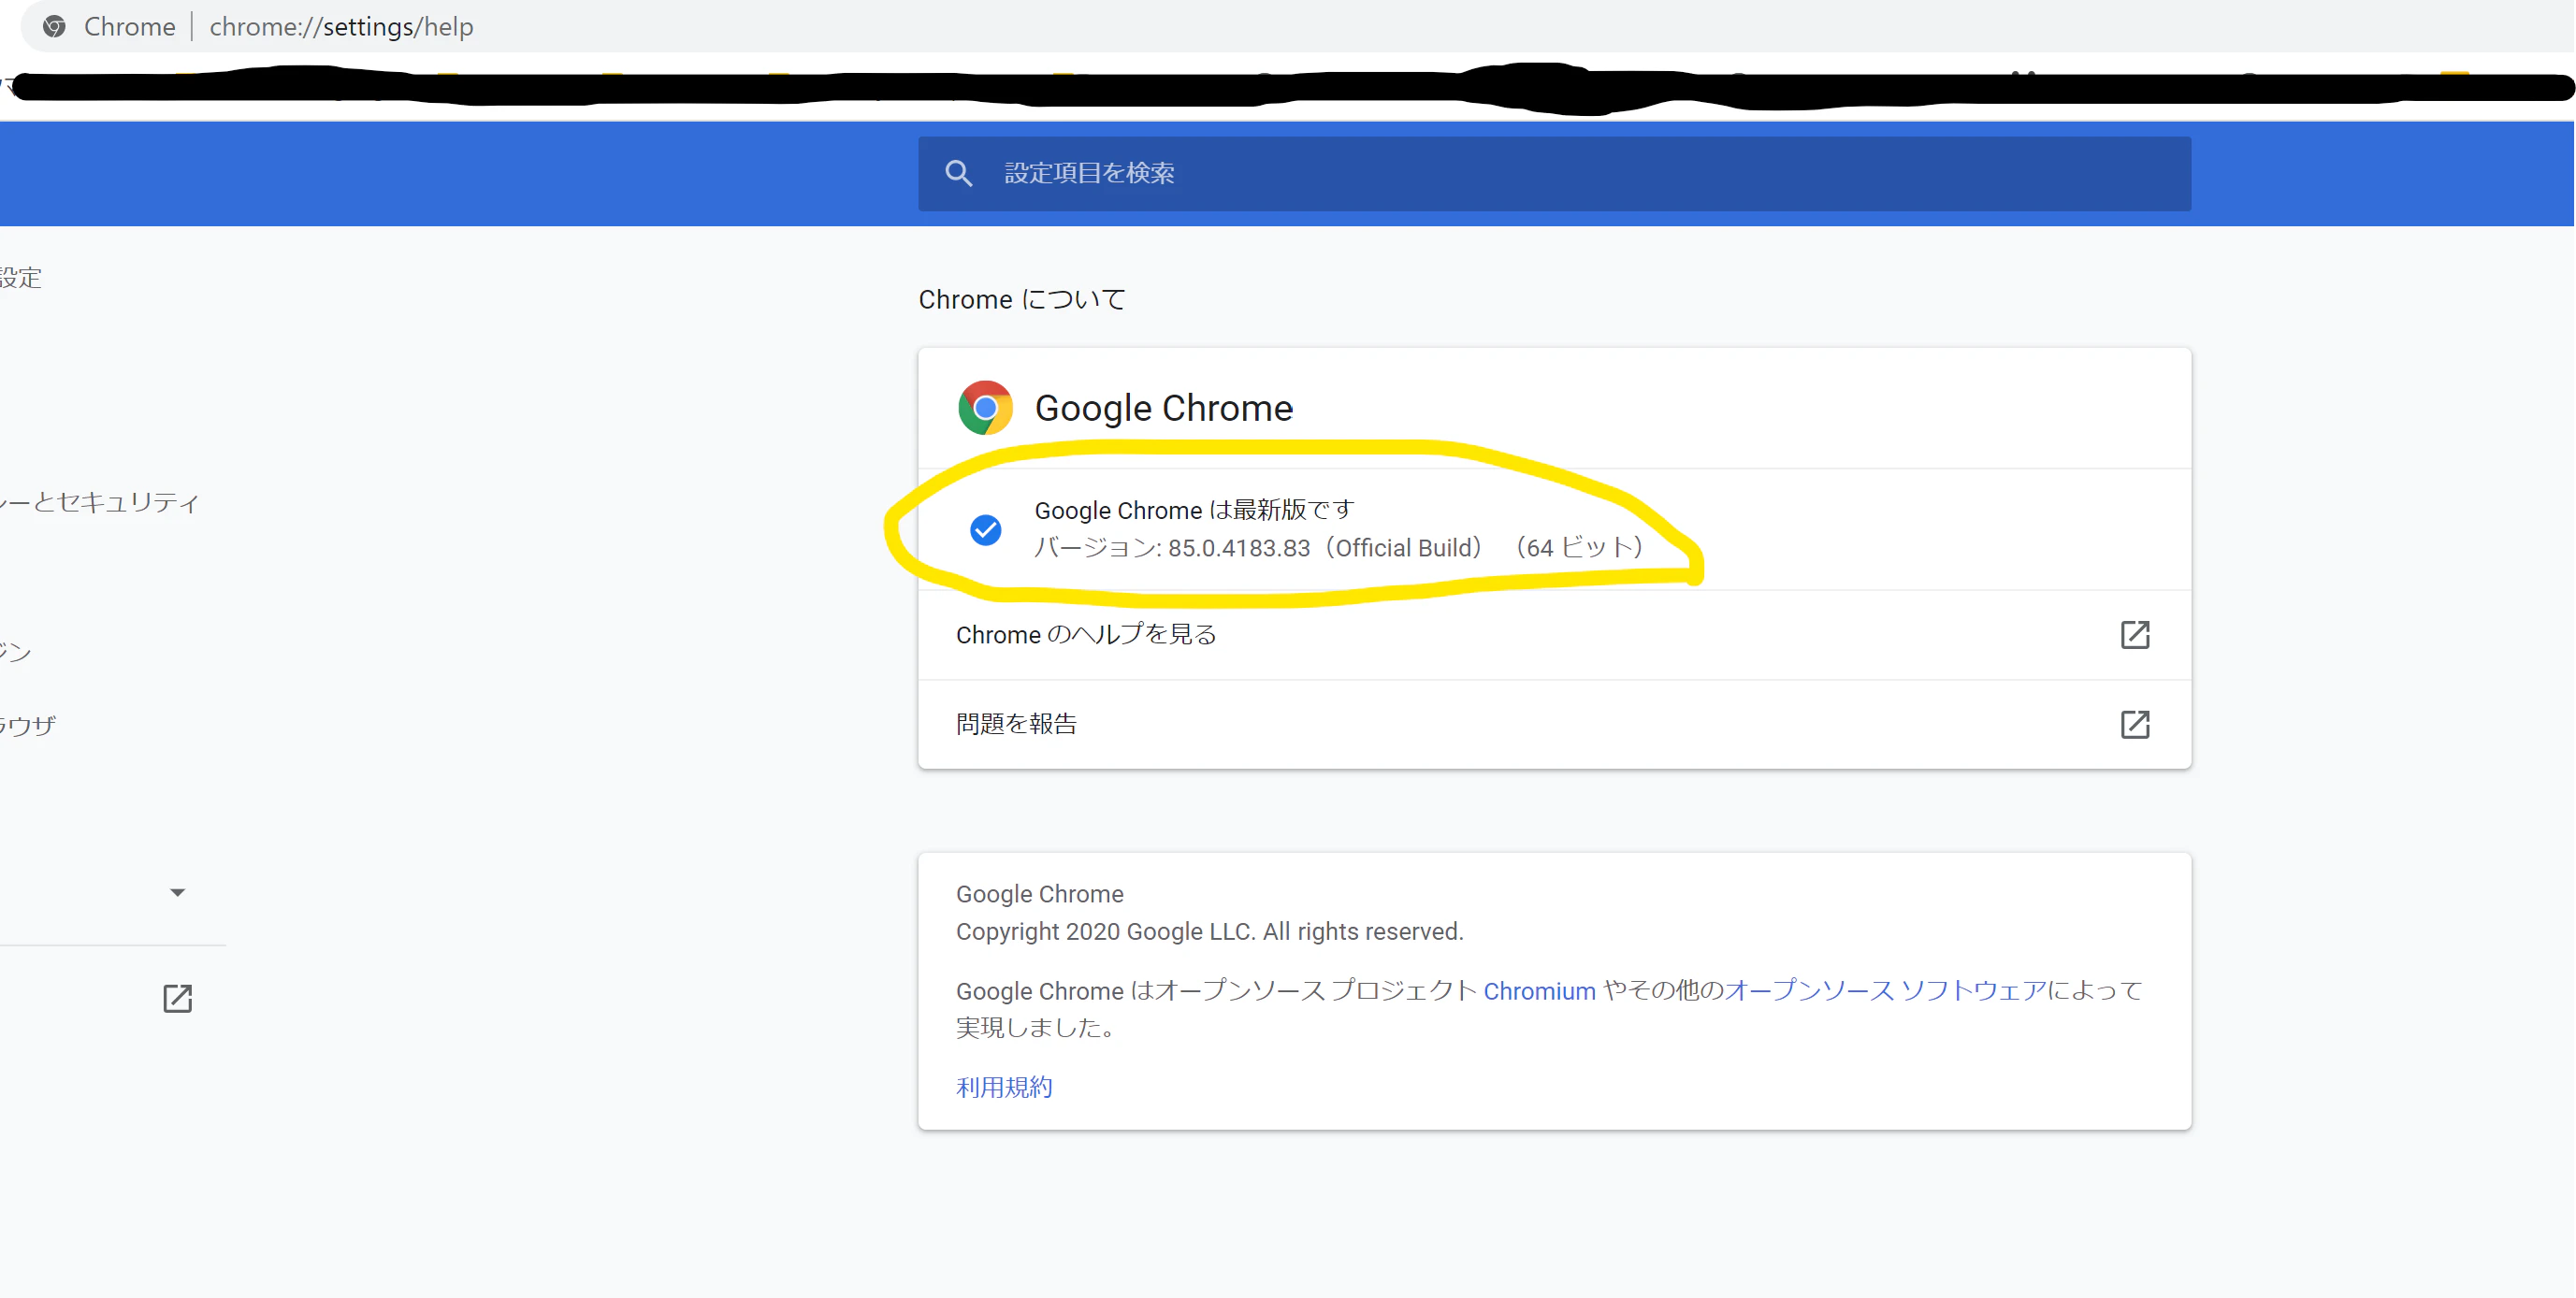Expand advanced settings via sidebar dropdown arrow

tap(177, 892)
